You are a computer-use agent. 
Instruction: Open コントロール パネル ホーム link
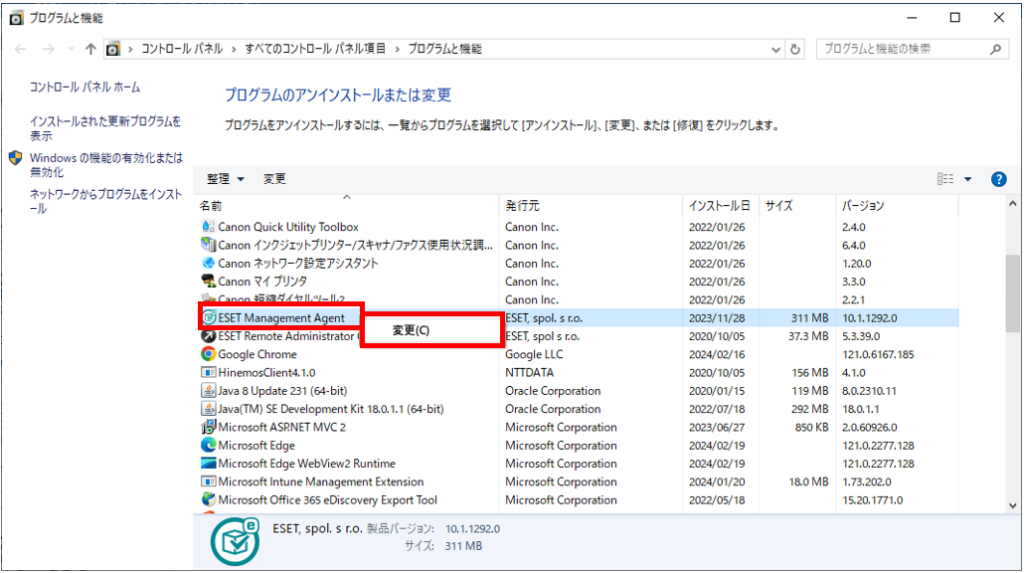[x=84, y=87]
